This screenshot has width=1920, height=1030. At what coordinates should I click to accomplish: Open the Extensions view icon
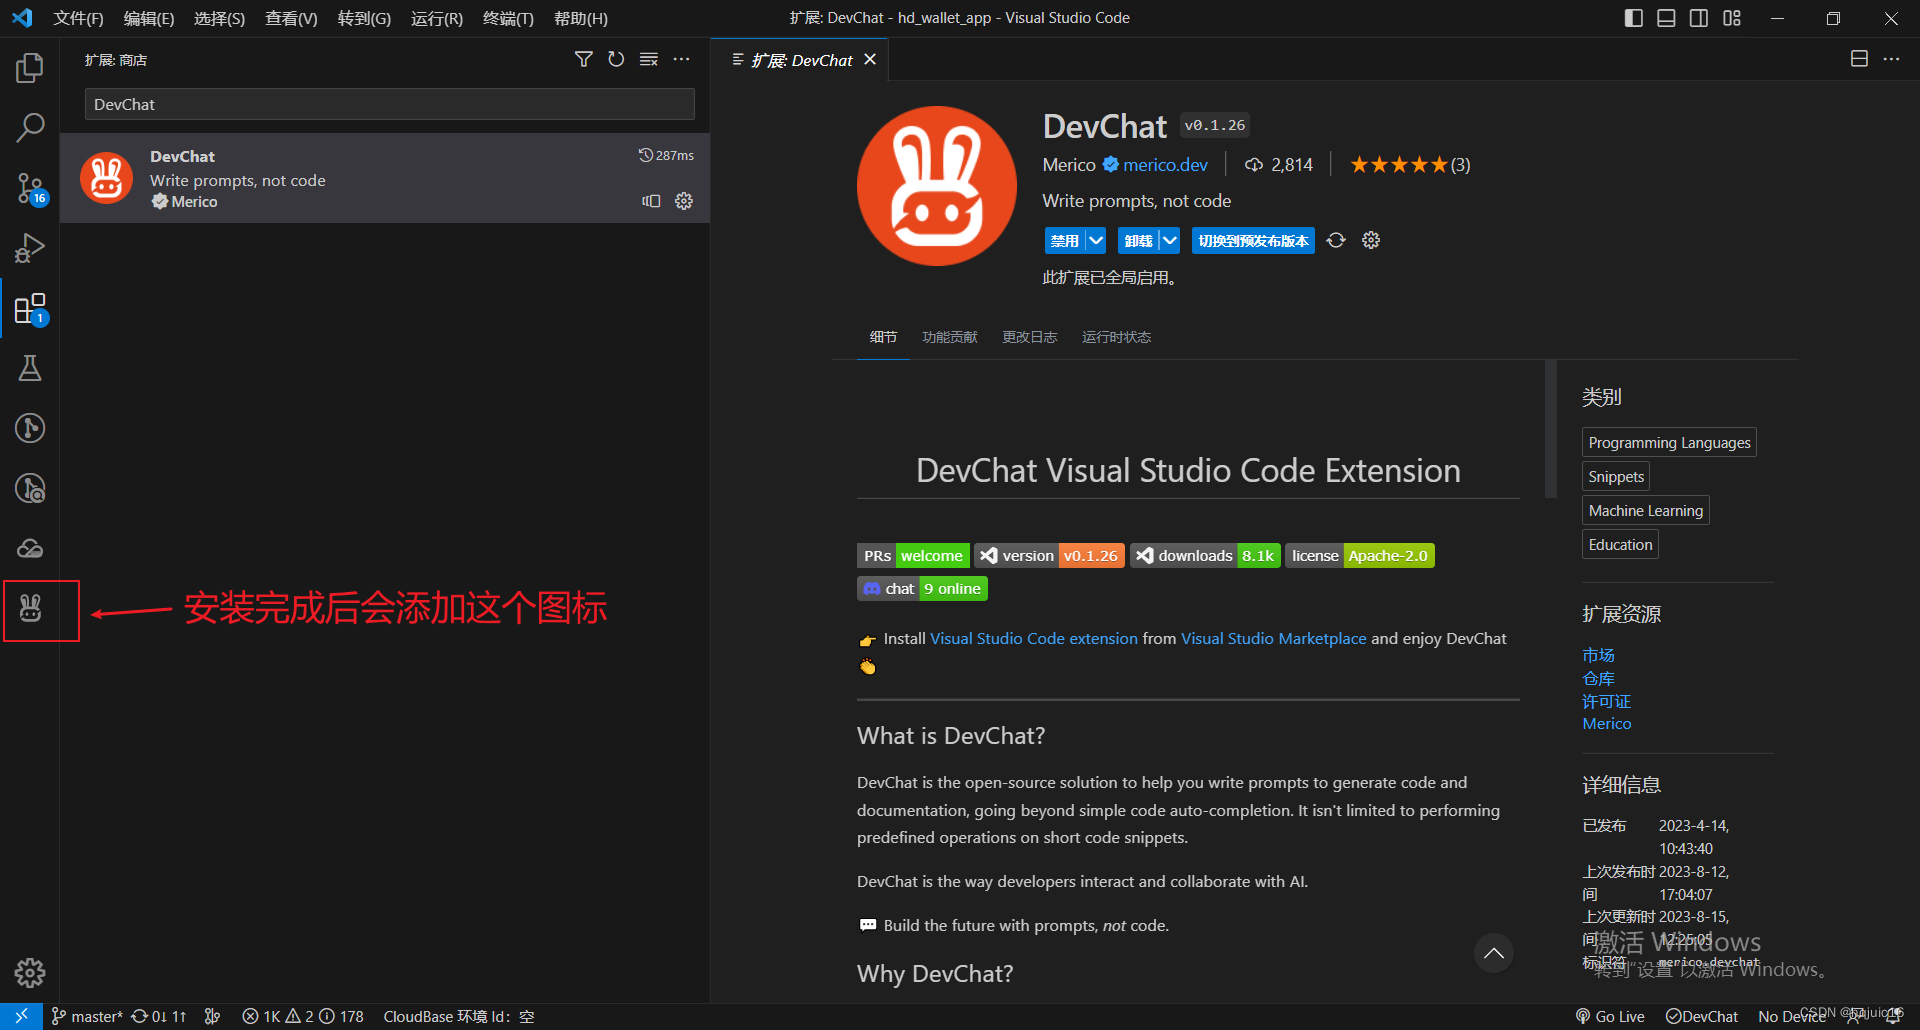click(x=30, y=309)
